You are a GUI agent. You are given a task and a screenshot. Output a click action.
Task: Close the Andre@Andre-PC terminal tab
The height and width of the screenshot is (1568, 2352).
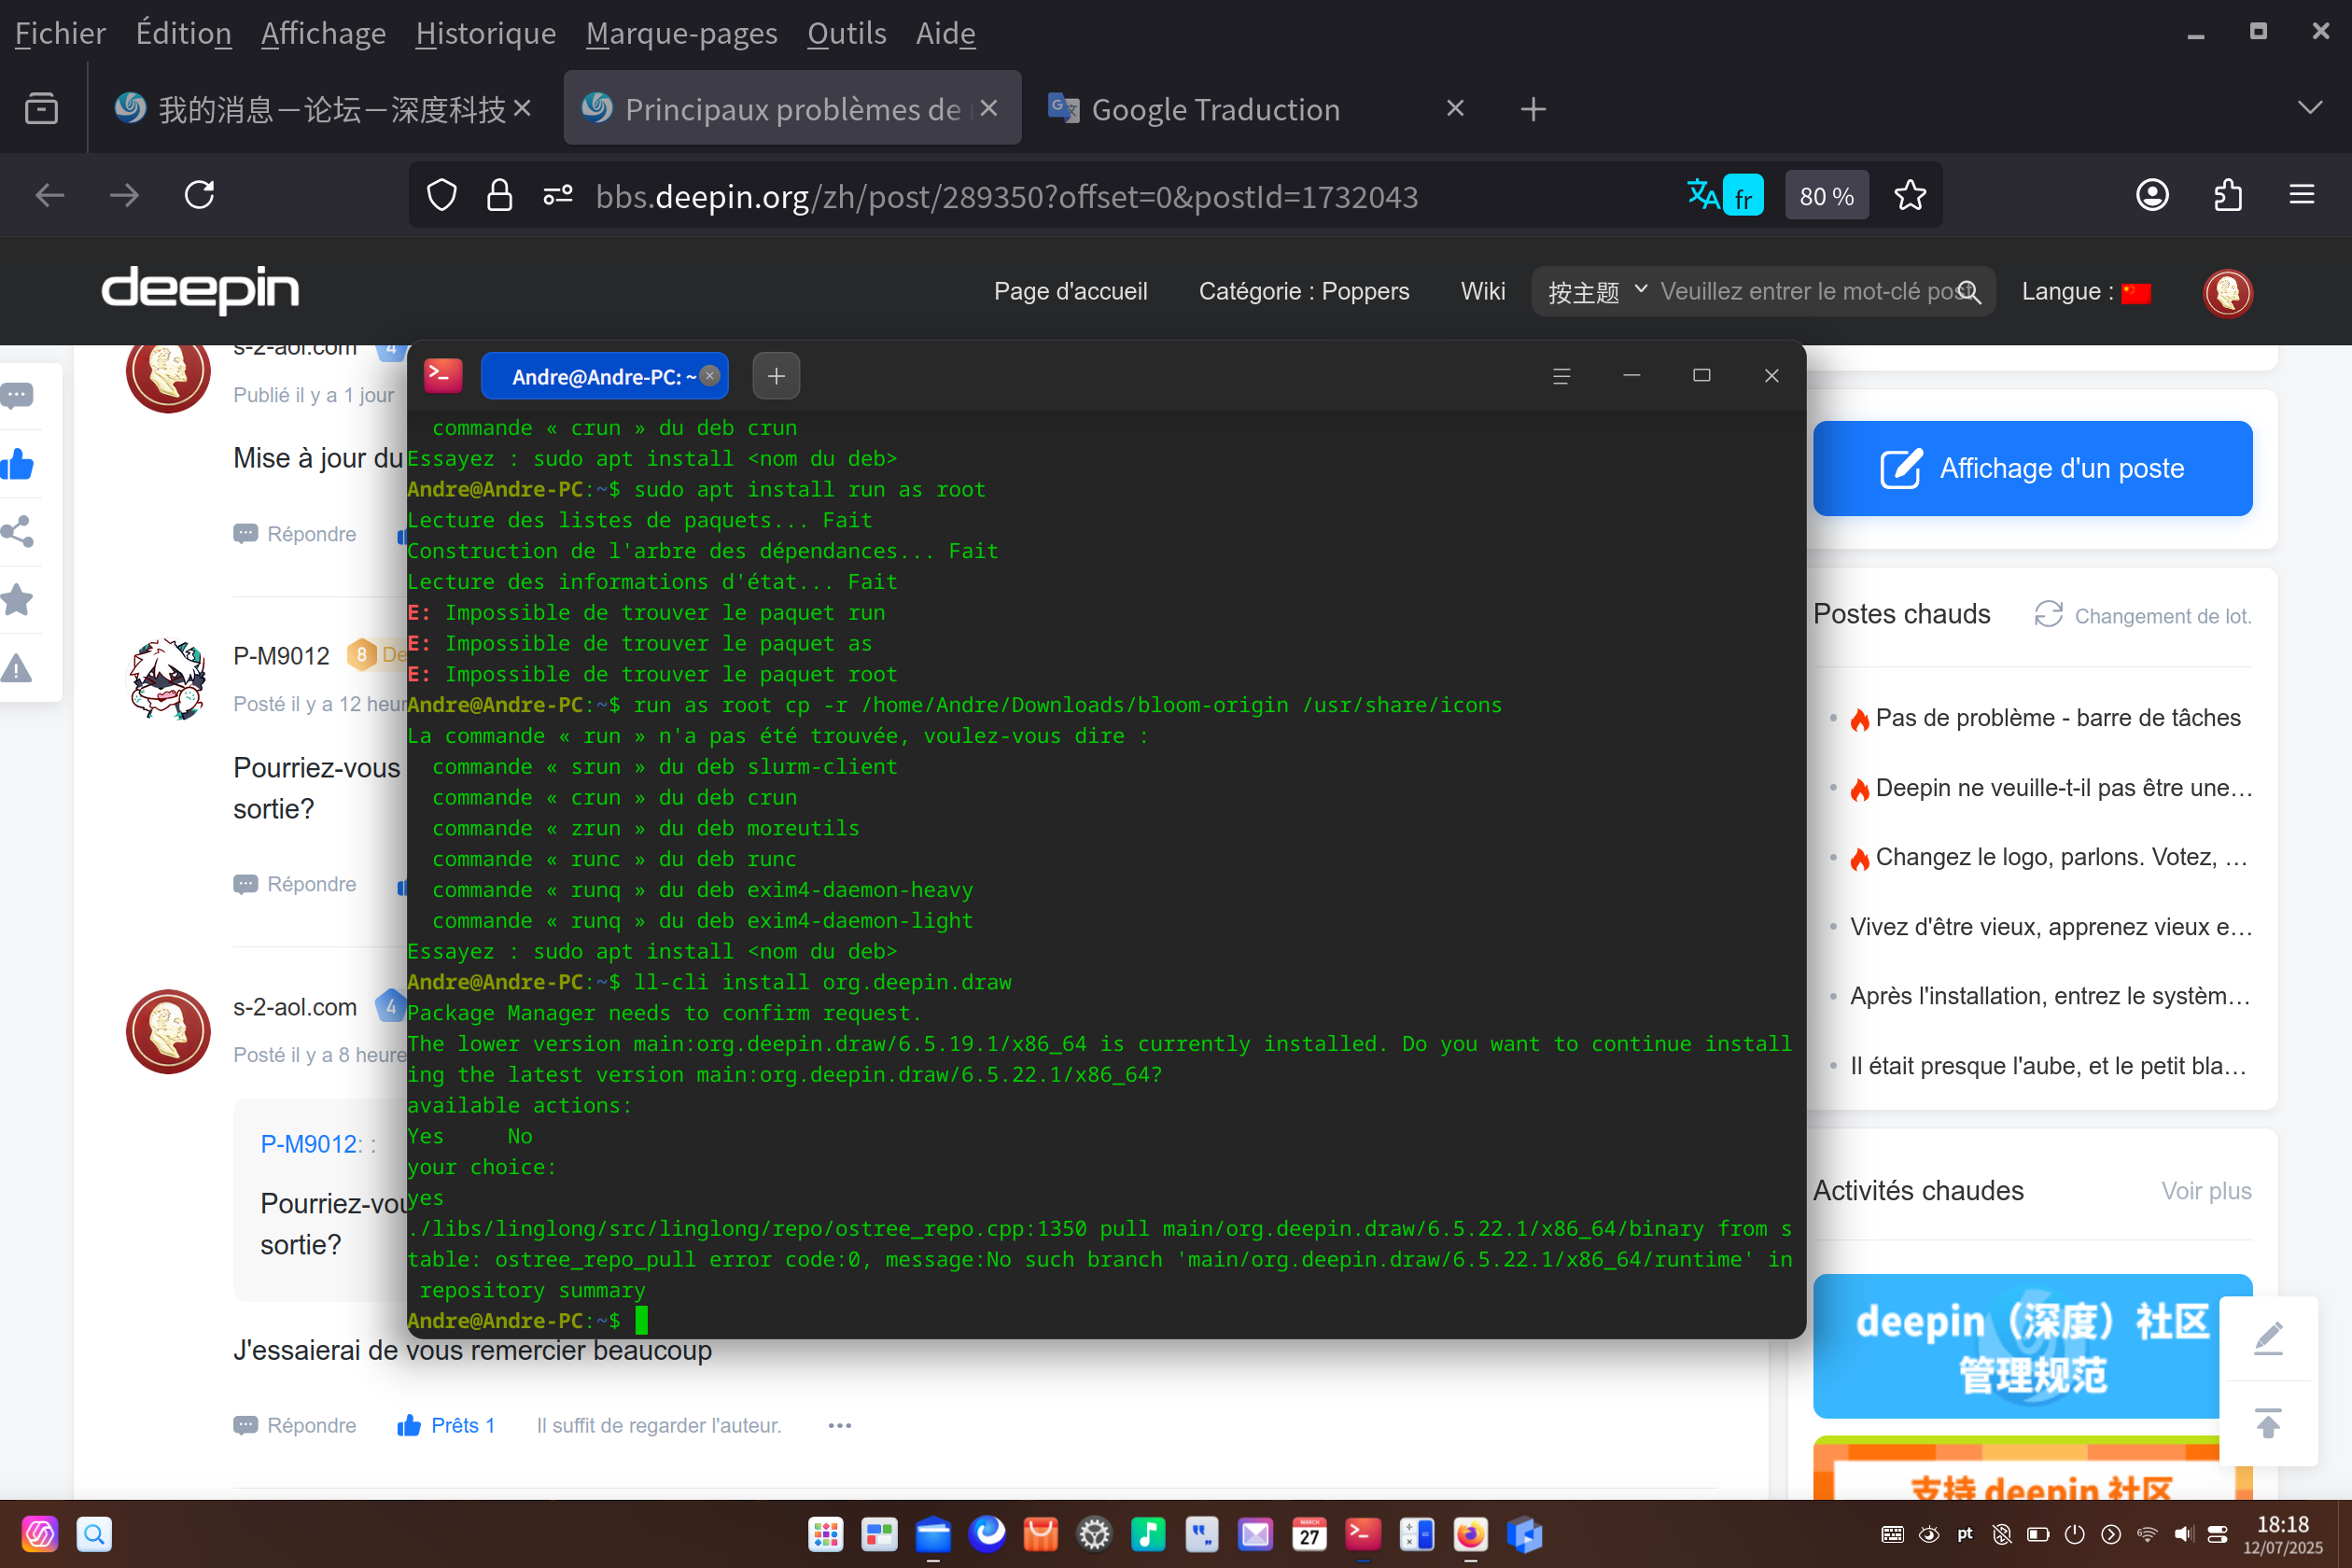click(709, 376)
